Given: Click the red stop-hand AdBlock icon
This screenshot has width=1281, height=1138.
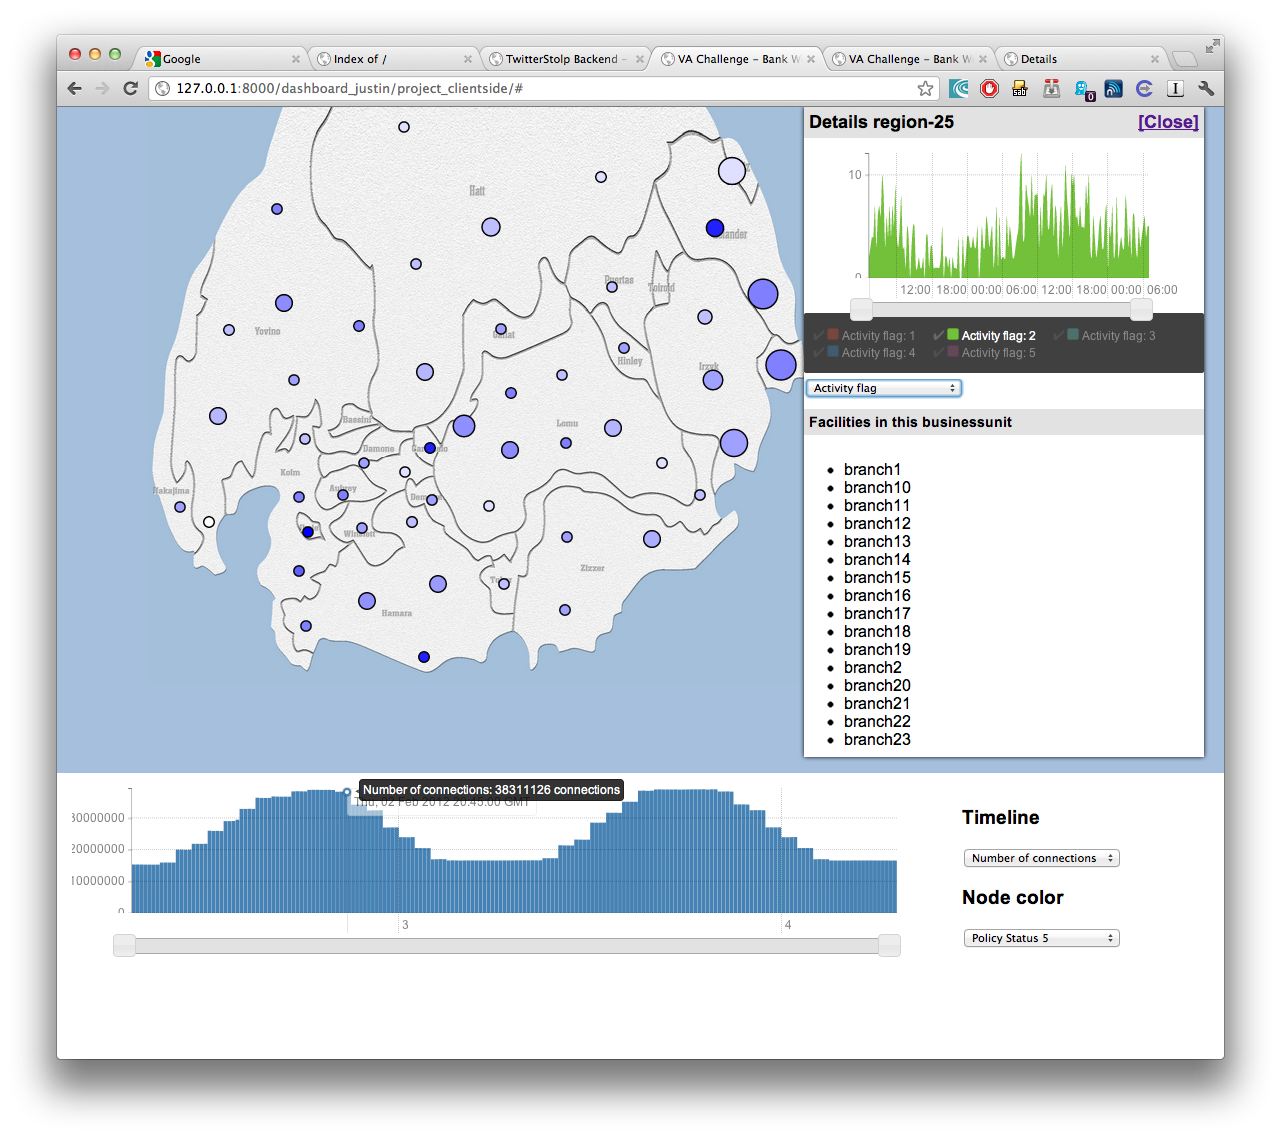Looking at the screenshot, I should [x=989, y=88].
